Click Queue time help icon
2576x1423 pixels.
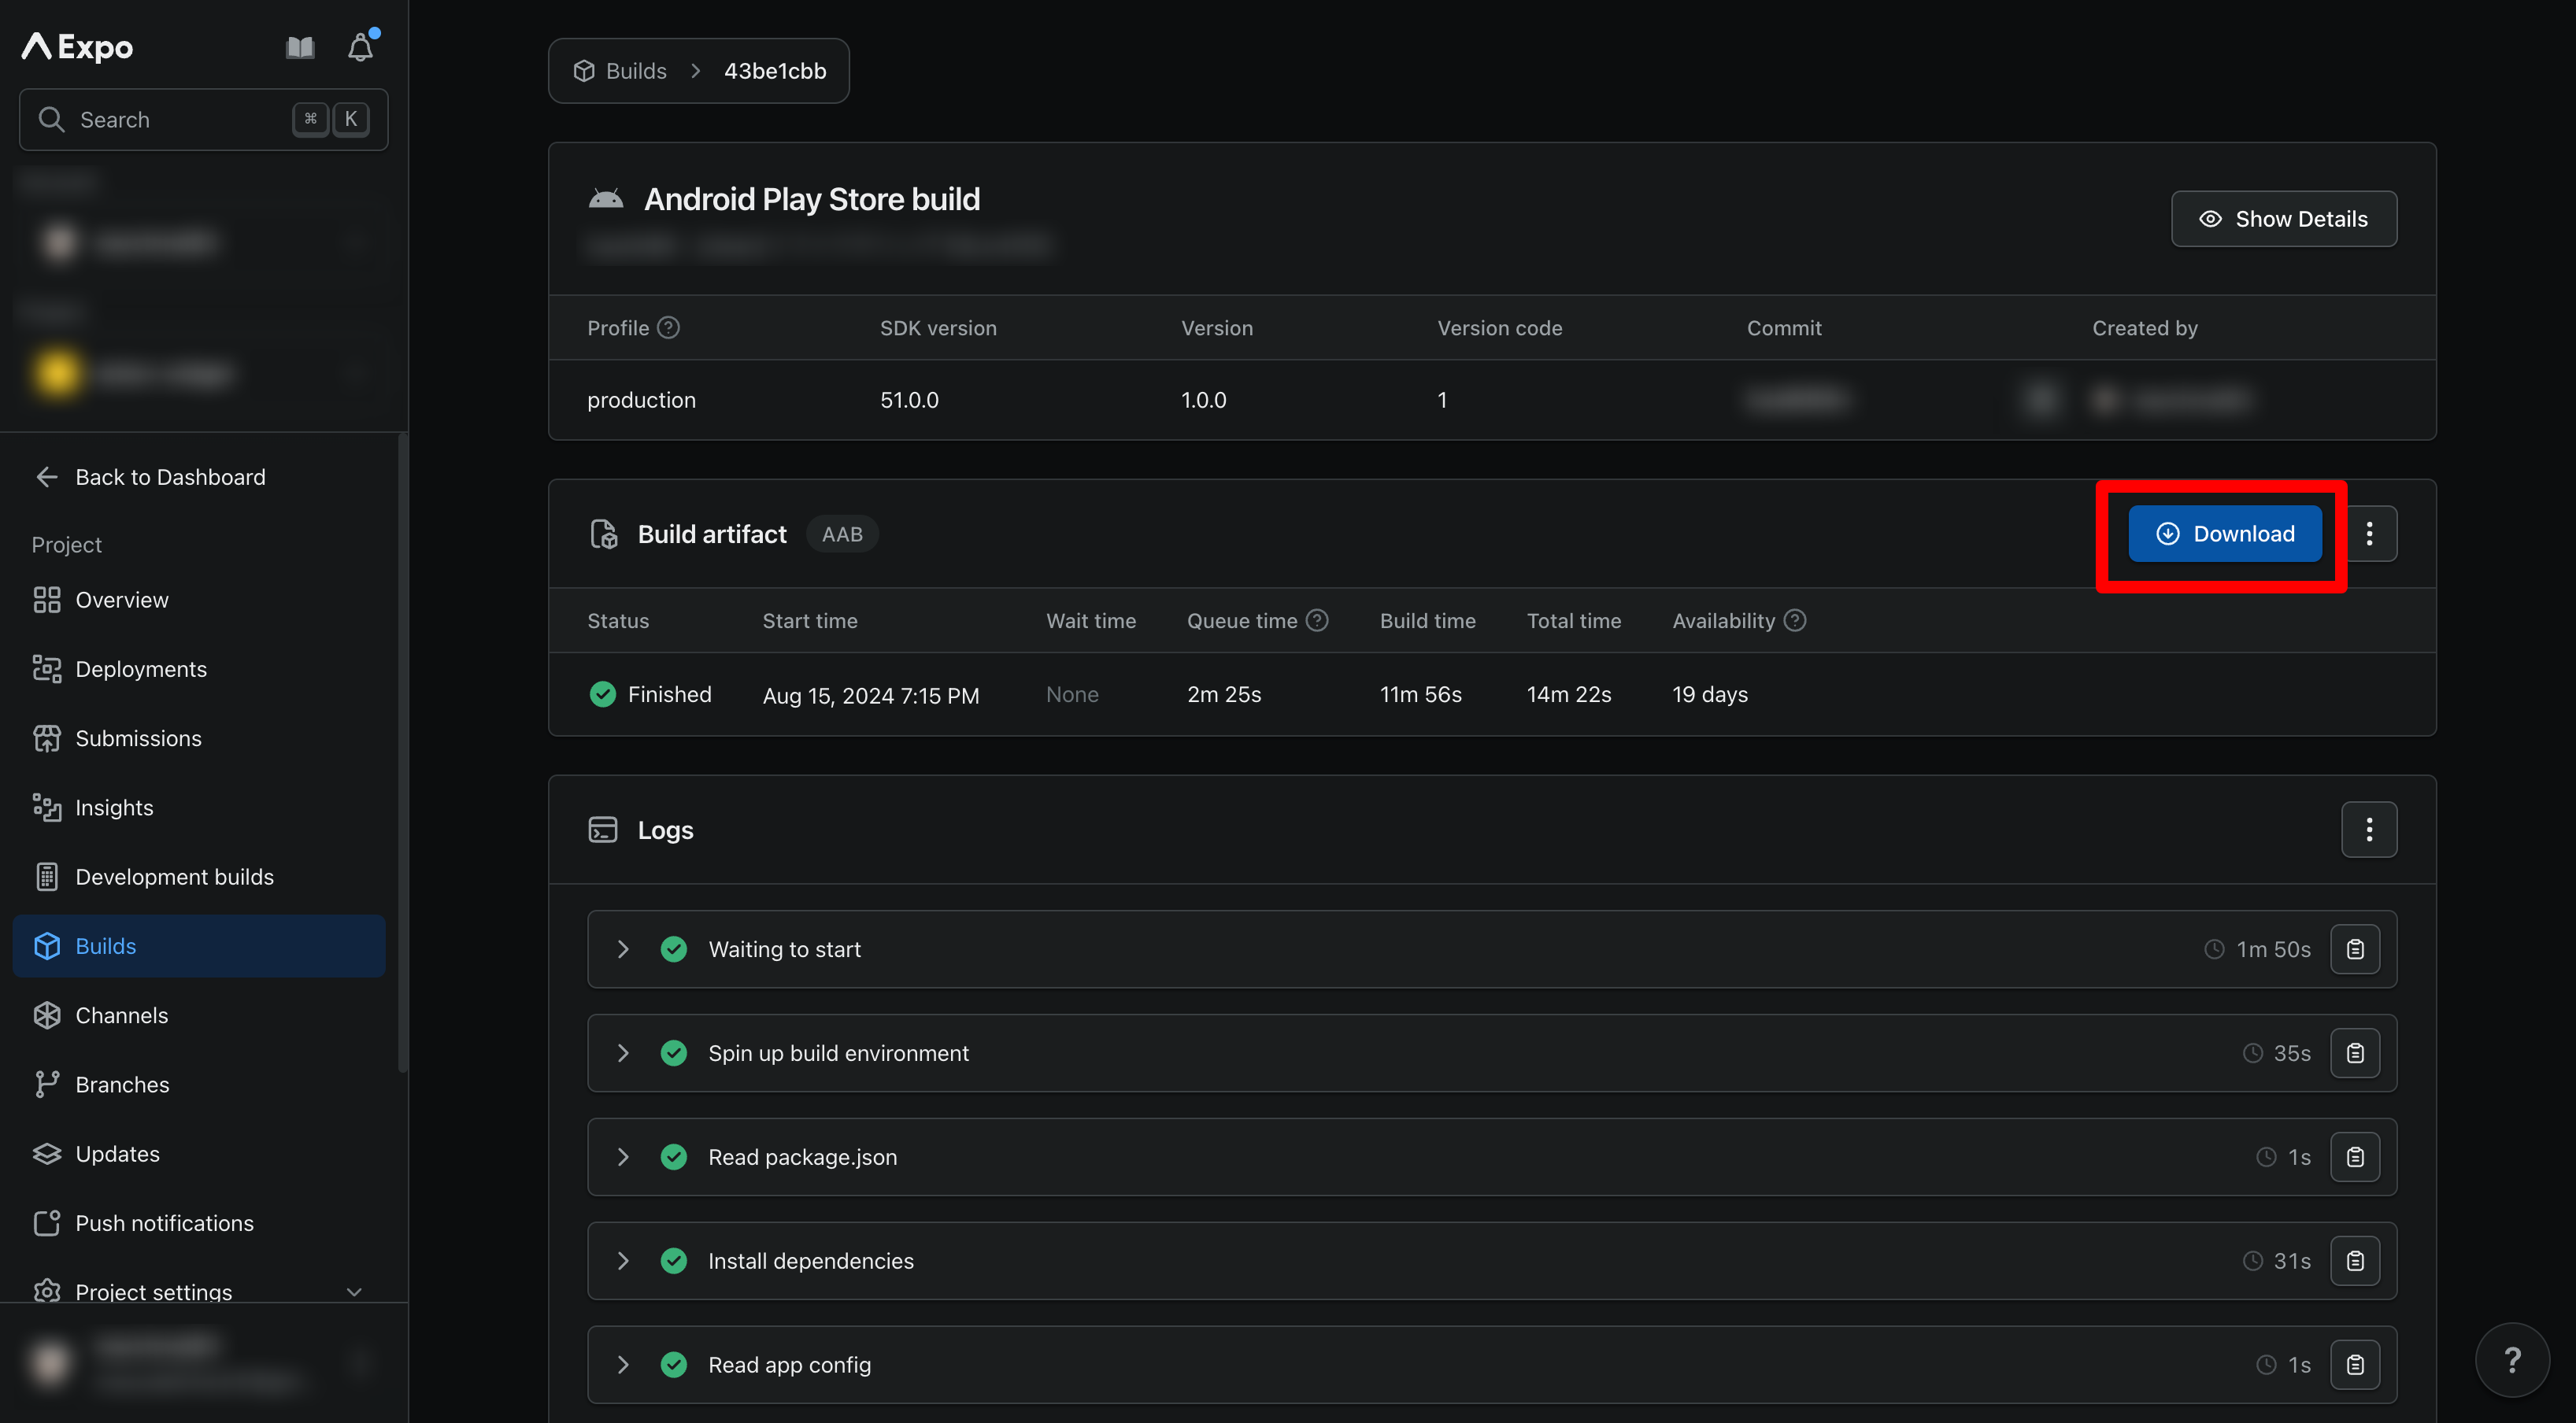pos(1317,621)
